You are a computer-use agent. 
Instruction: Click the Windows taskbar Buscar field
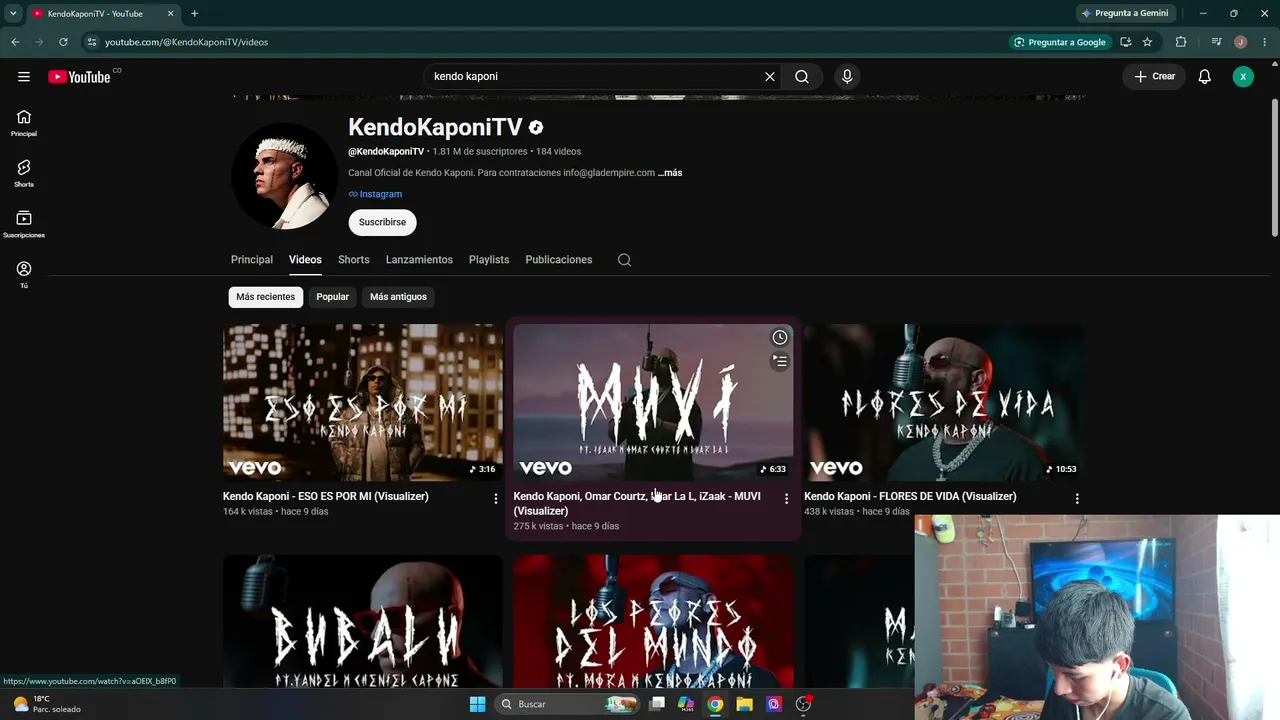click(x=567, y=704)
